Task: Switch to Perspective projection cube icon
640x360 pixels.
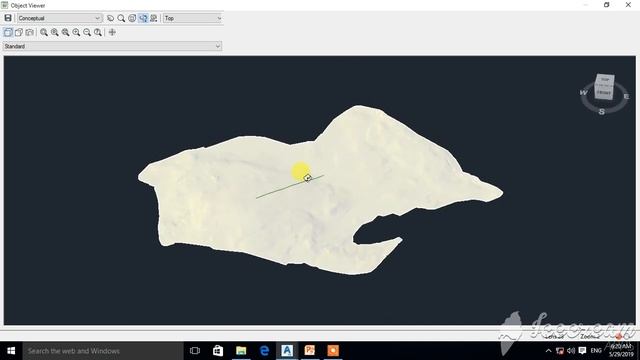Action: coord(19,32)
